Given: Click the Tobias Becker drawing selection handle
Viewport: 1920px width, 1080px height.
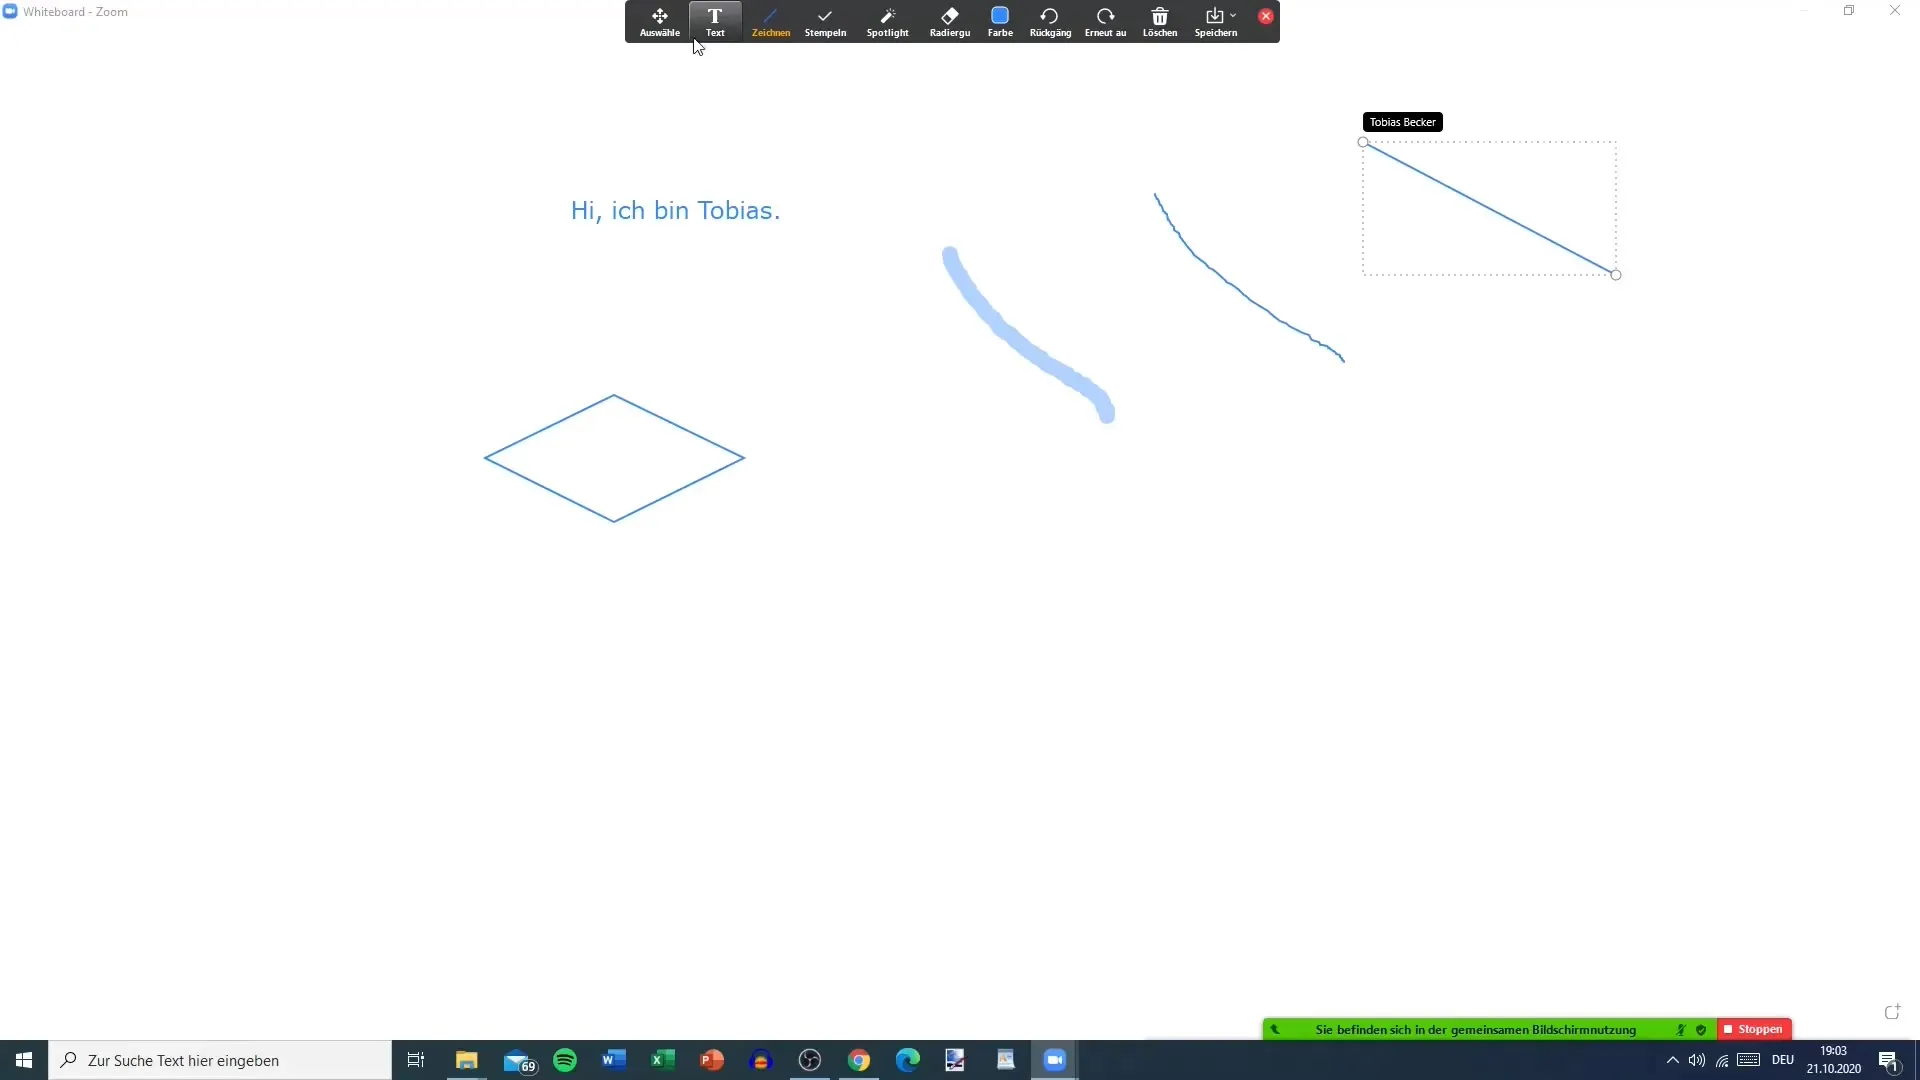Looking at the screenshot, I should tap(1362, 142).
